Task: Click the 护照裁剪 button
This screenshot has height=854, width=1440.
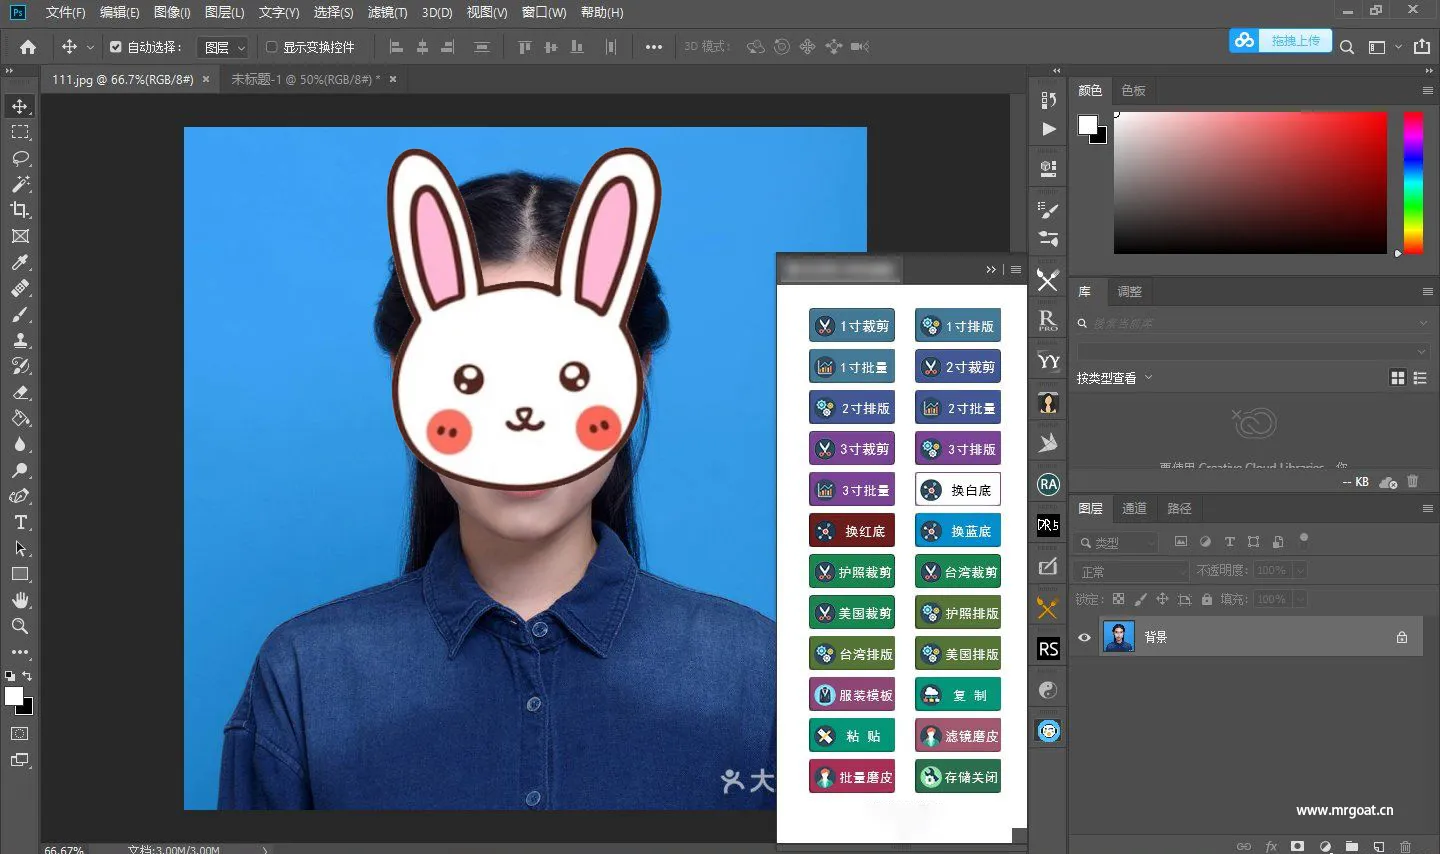Action: tap(852, 572)
